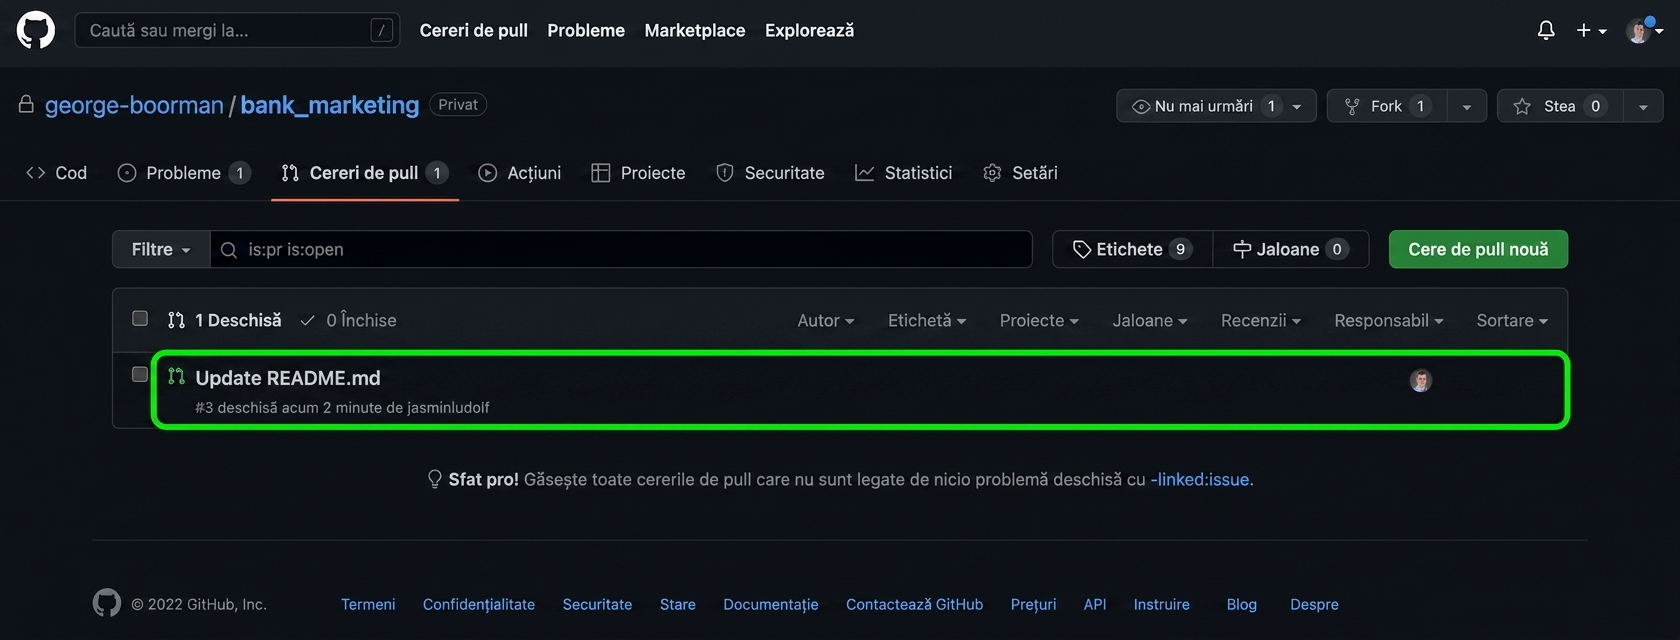This screenshot has width=1680, height=640.
Task: Open the notifications bell
Action: (x=1546, y=31)
